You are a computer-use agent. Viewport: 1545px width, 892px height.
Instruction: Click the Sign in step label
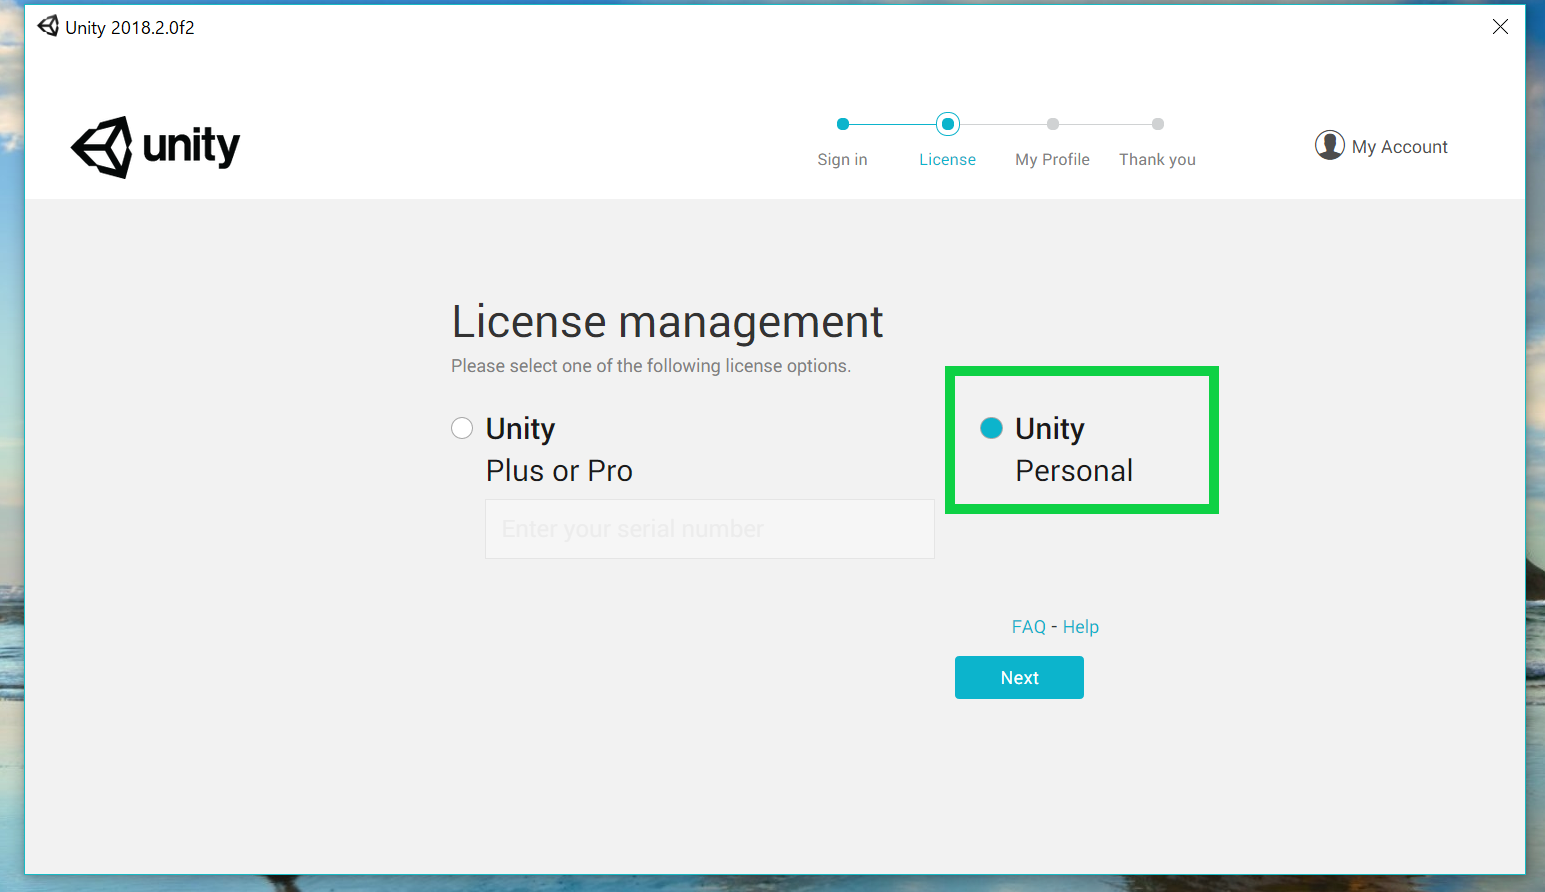(842, 160)
